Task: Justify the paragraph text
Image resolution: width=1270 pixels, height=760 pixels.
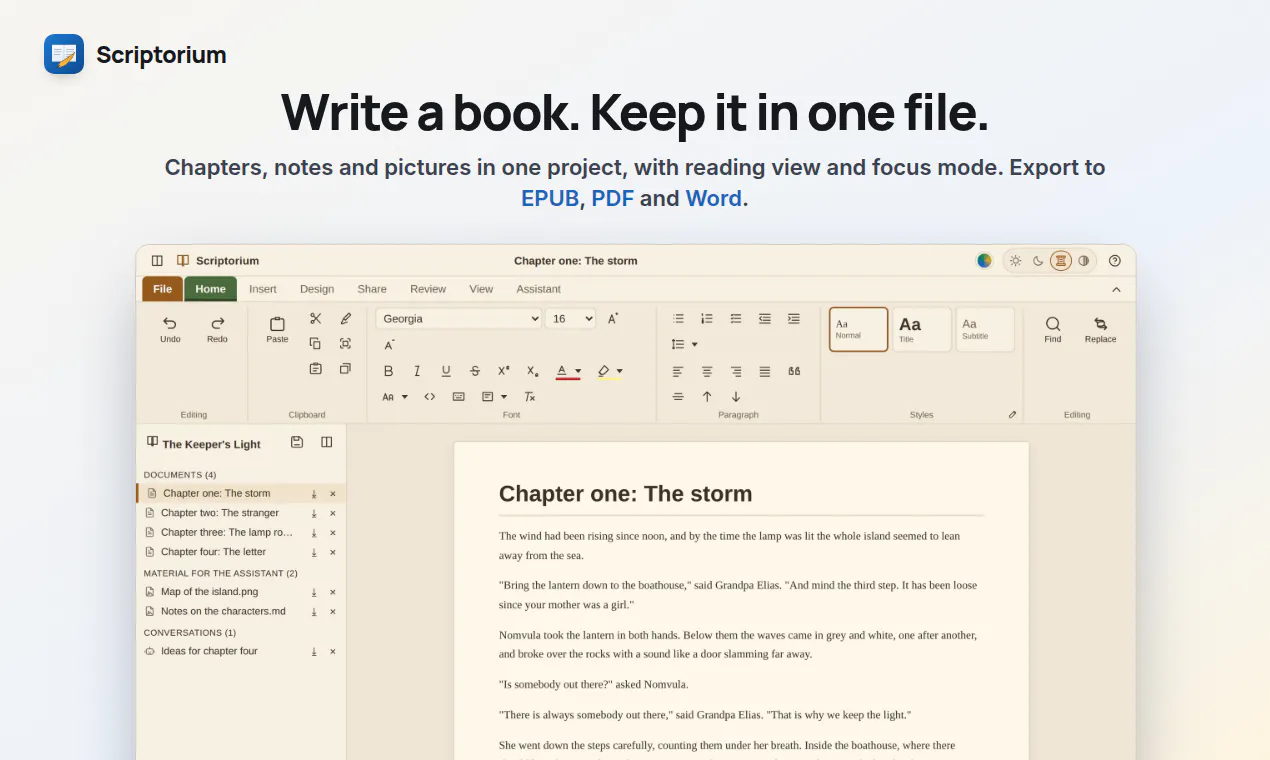Action: coord(765,371)
